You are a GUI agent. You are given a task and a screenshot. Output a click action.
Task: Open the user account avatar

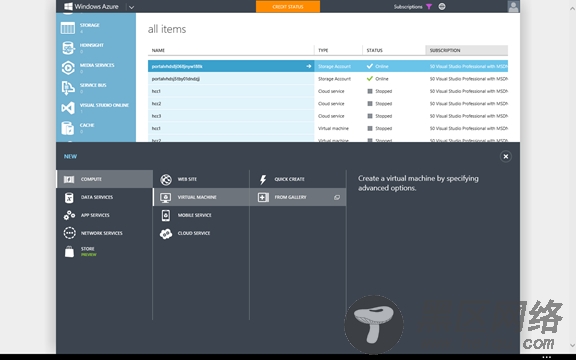click(x=513, y=7)
